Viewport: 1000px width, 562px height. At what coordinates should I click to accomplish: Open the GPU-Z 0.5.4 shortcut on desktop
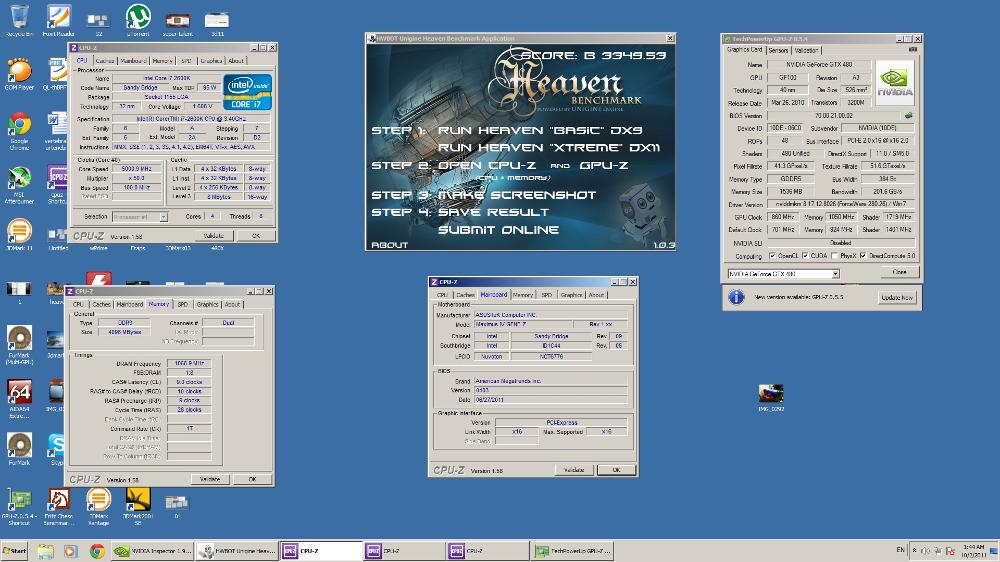coord(19,504)
